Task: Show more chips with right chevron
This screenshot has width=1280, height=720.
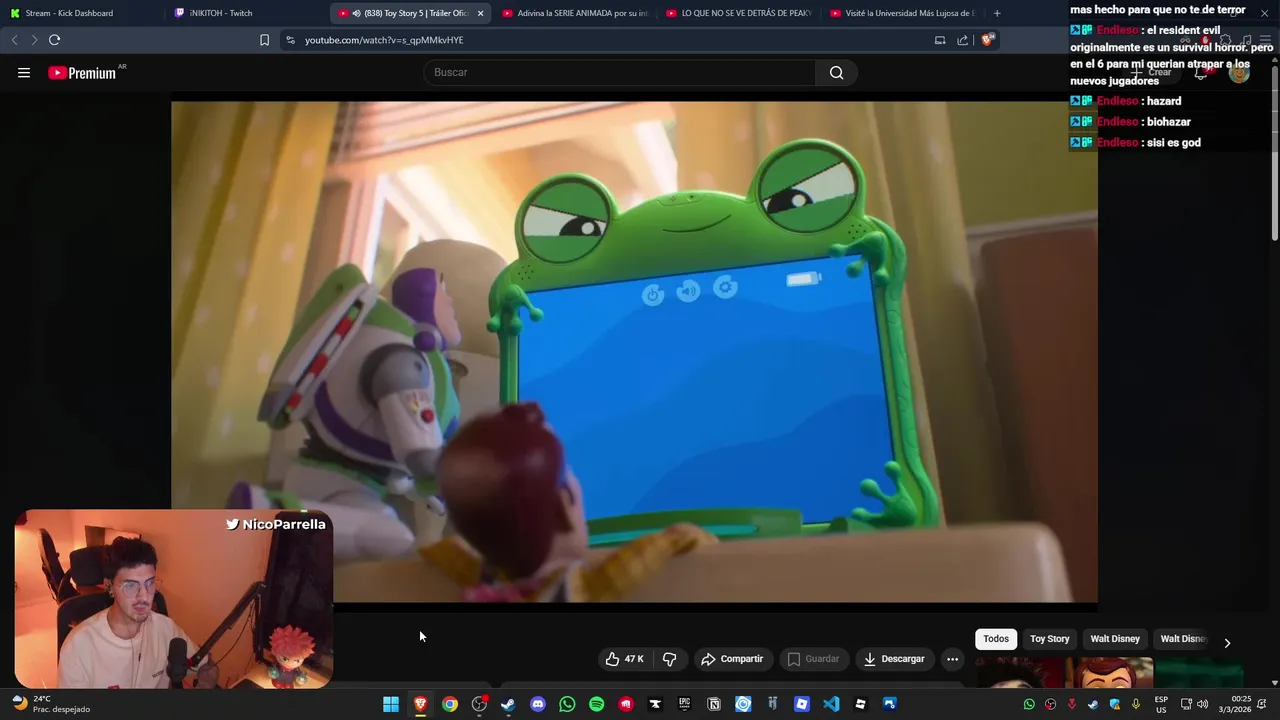Action: pyautogui.click(x=1227, y=642)
